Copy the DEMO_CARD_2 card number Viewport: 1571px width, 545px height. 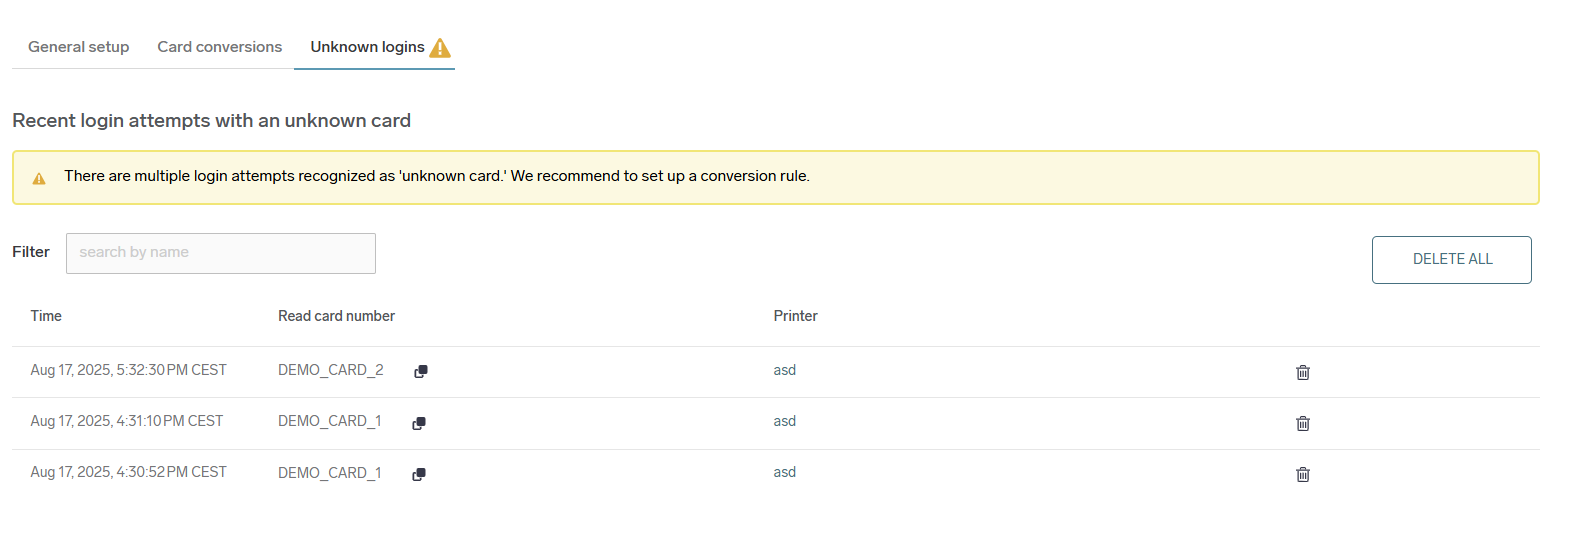pyautogui.click(x=421, y=371)
